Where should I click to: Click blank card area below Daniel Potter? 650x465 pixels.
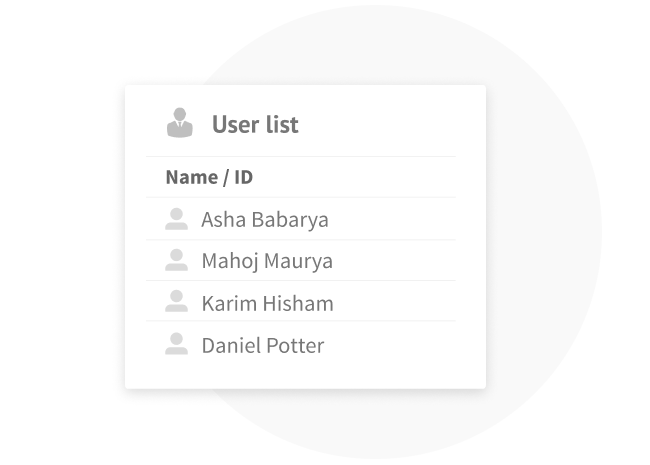click(300, 374)
